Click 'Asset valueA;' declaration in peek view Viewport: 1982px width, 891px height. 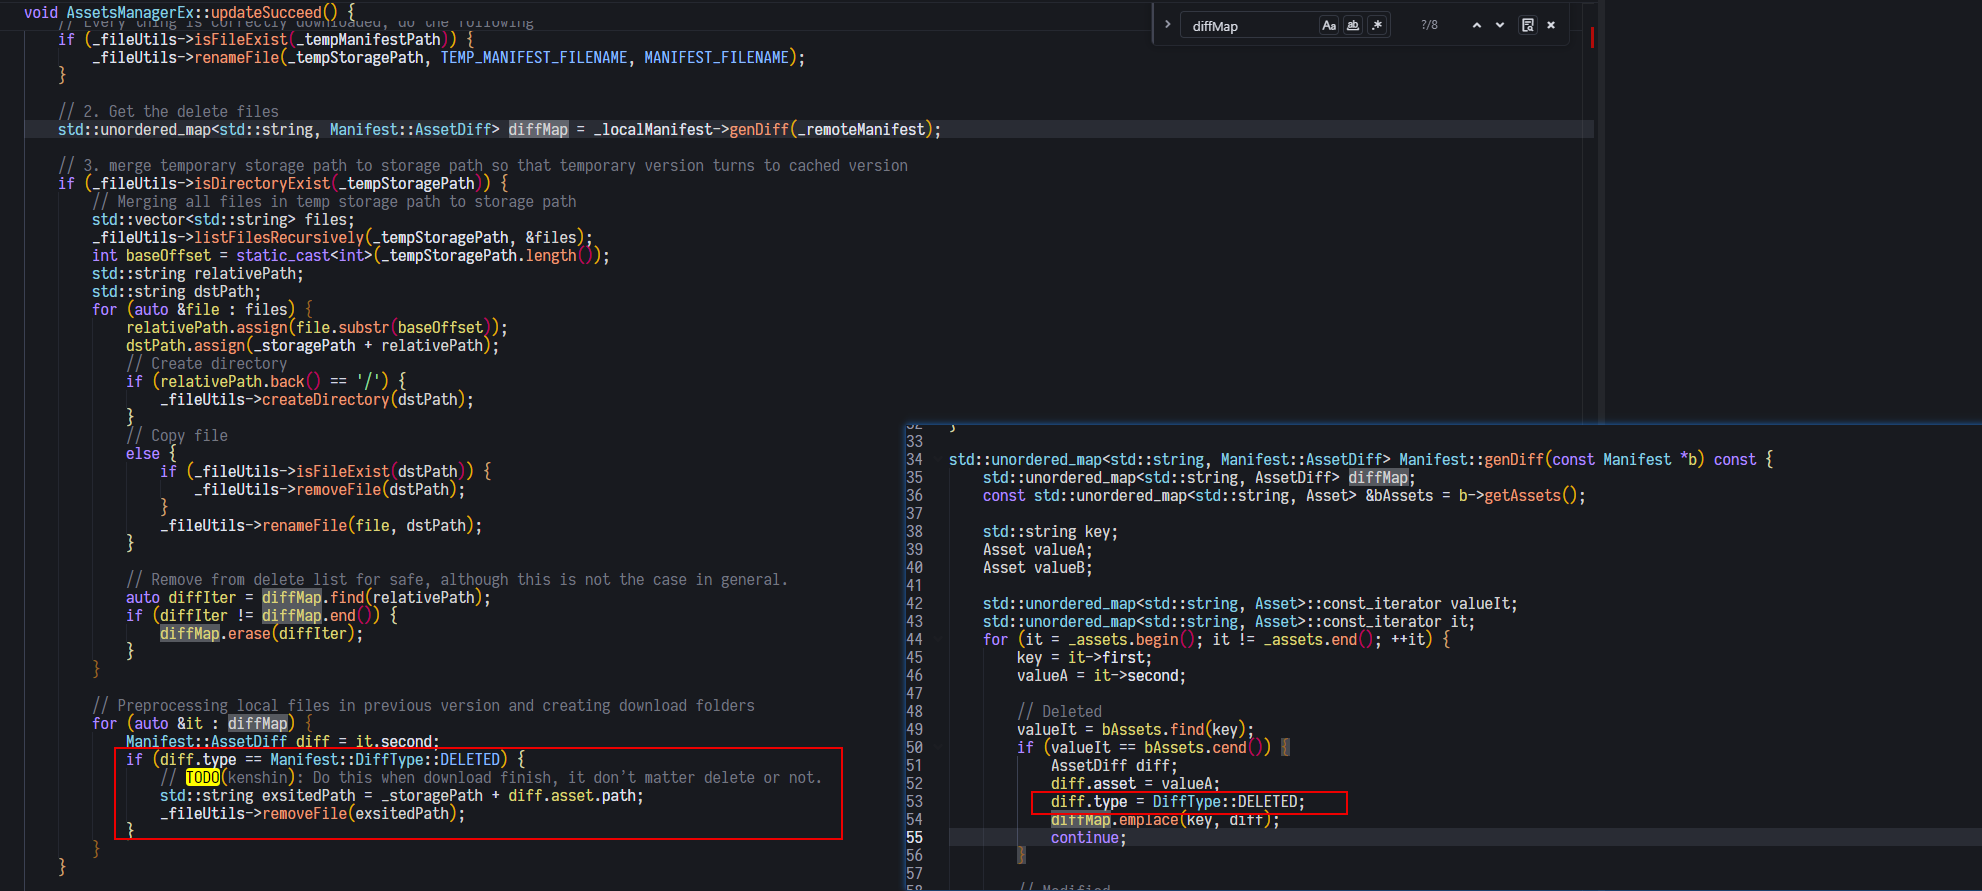(1037, 550)
